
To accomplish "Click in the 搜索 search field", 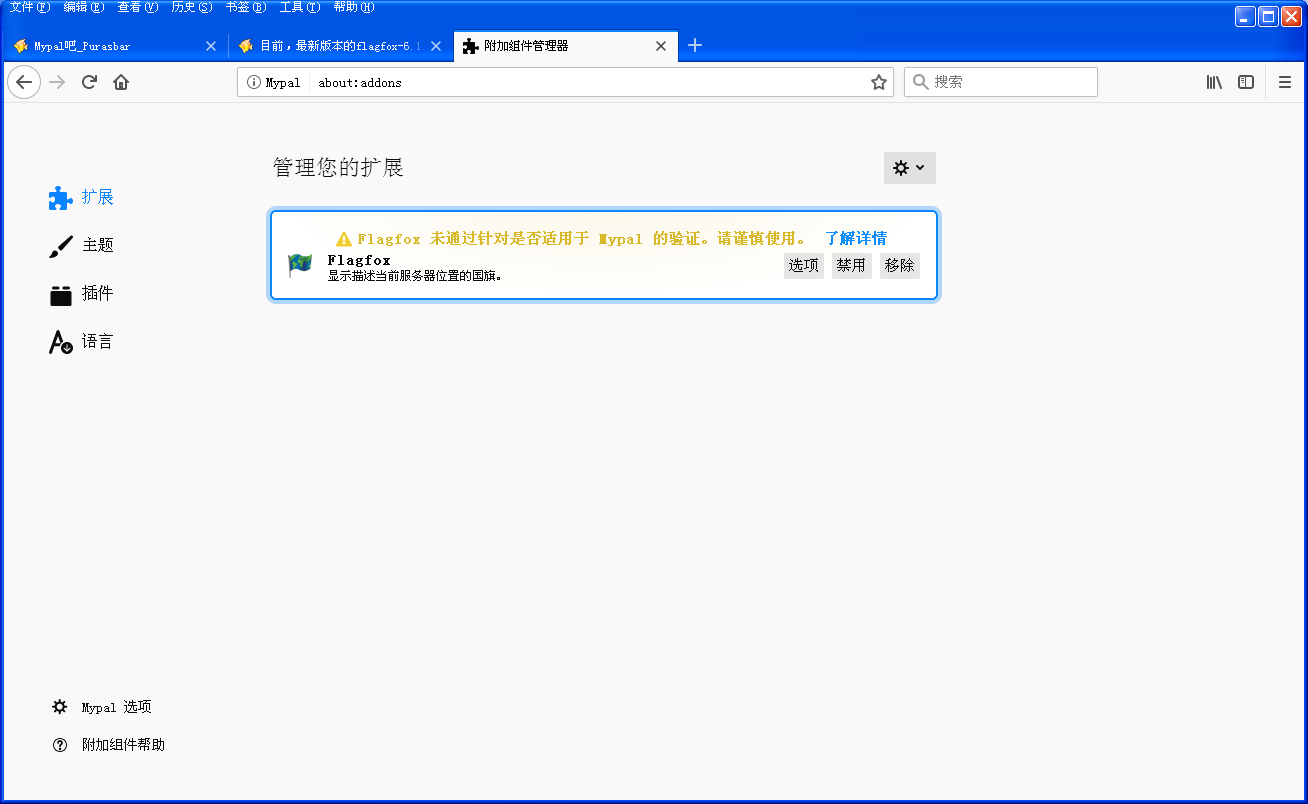I will [x=1010, y=82].
